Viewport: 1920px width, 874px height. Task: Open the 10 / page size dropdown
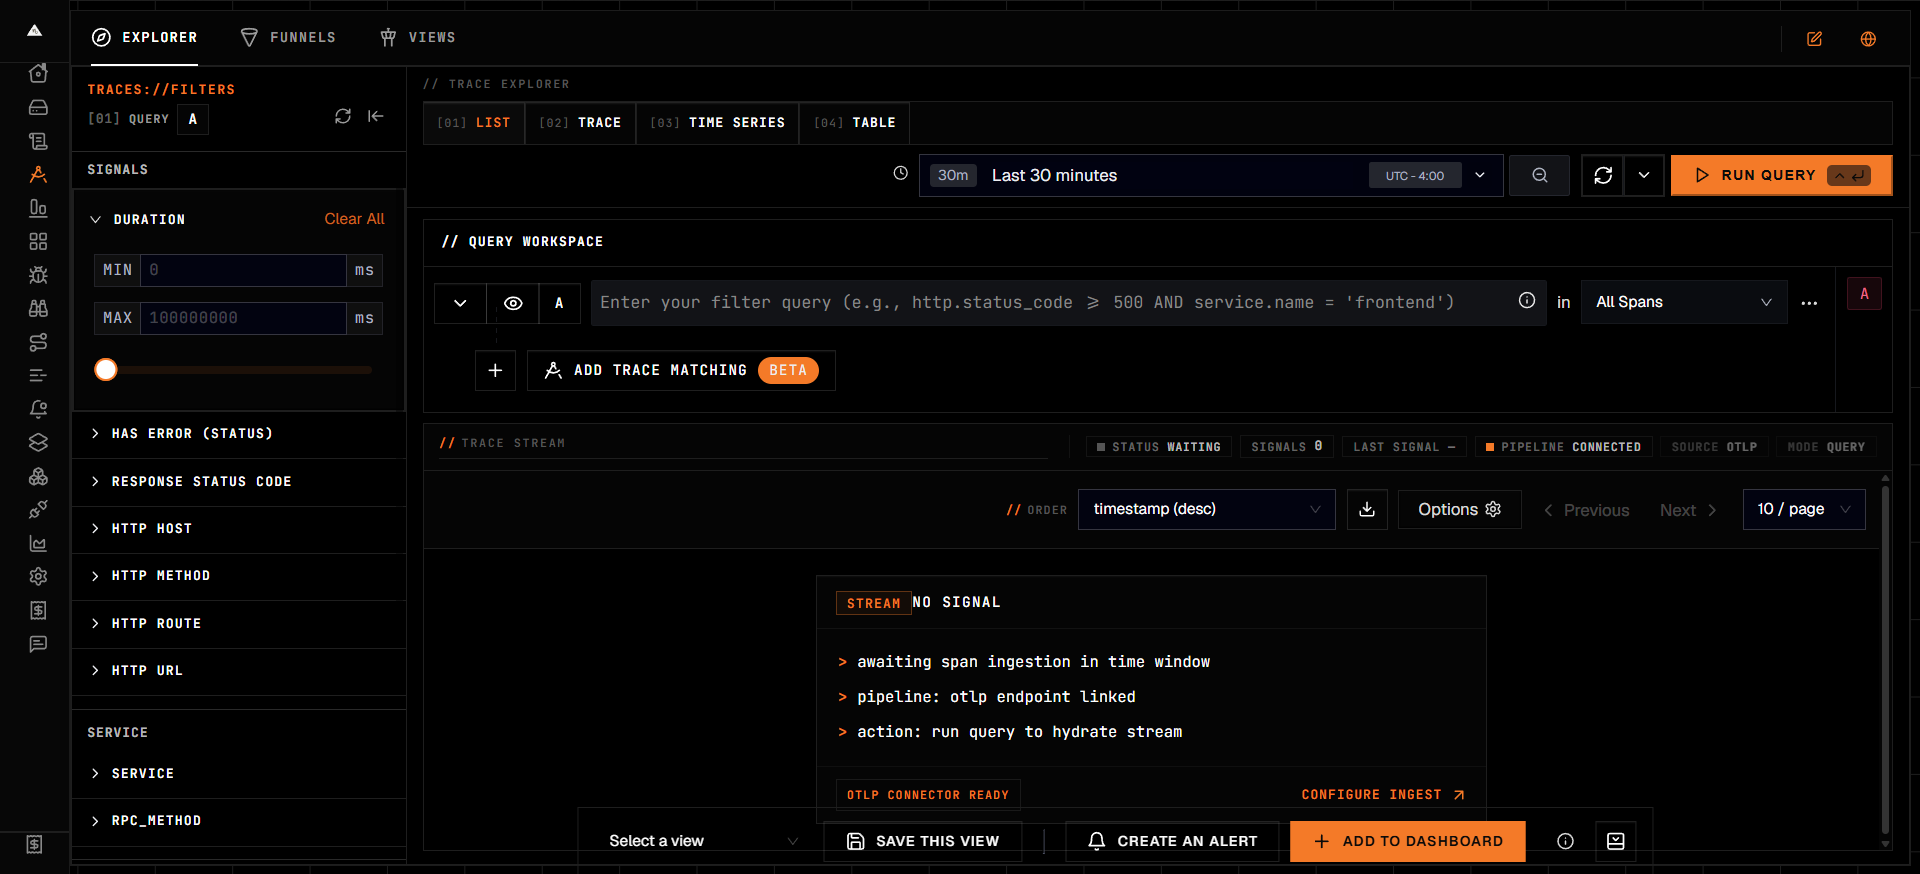pyautogui.click(x=1804, y=510)
